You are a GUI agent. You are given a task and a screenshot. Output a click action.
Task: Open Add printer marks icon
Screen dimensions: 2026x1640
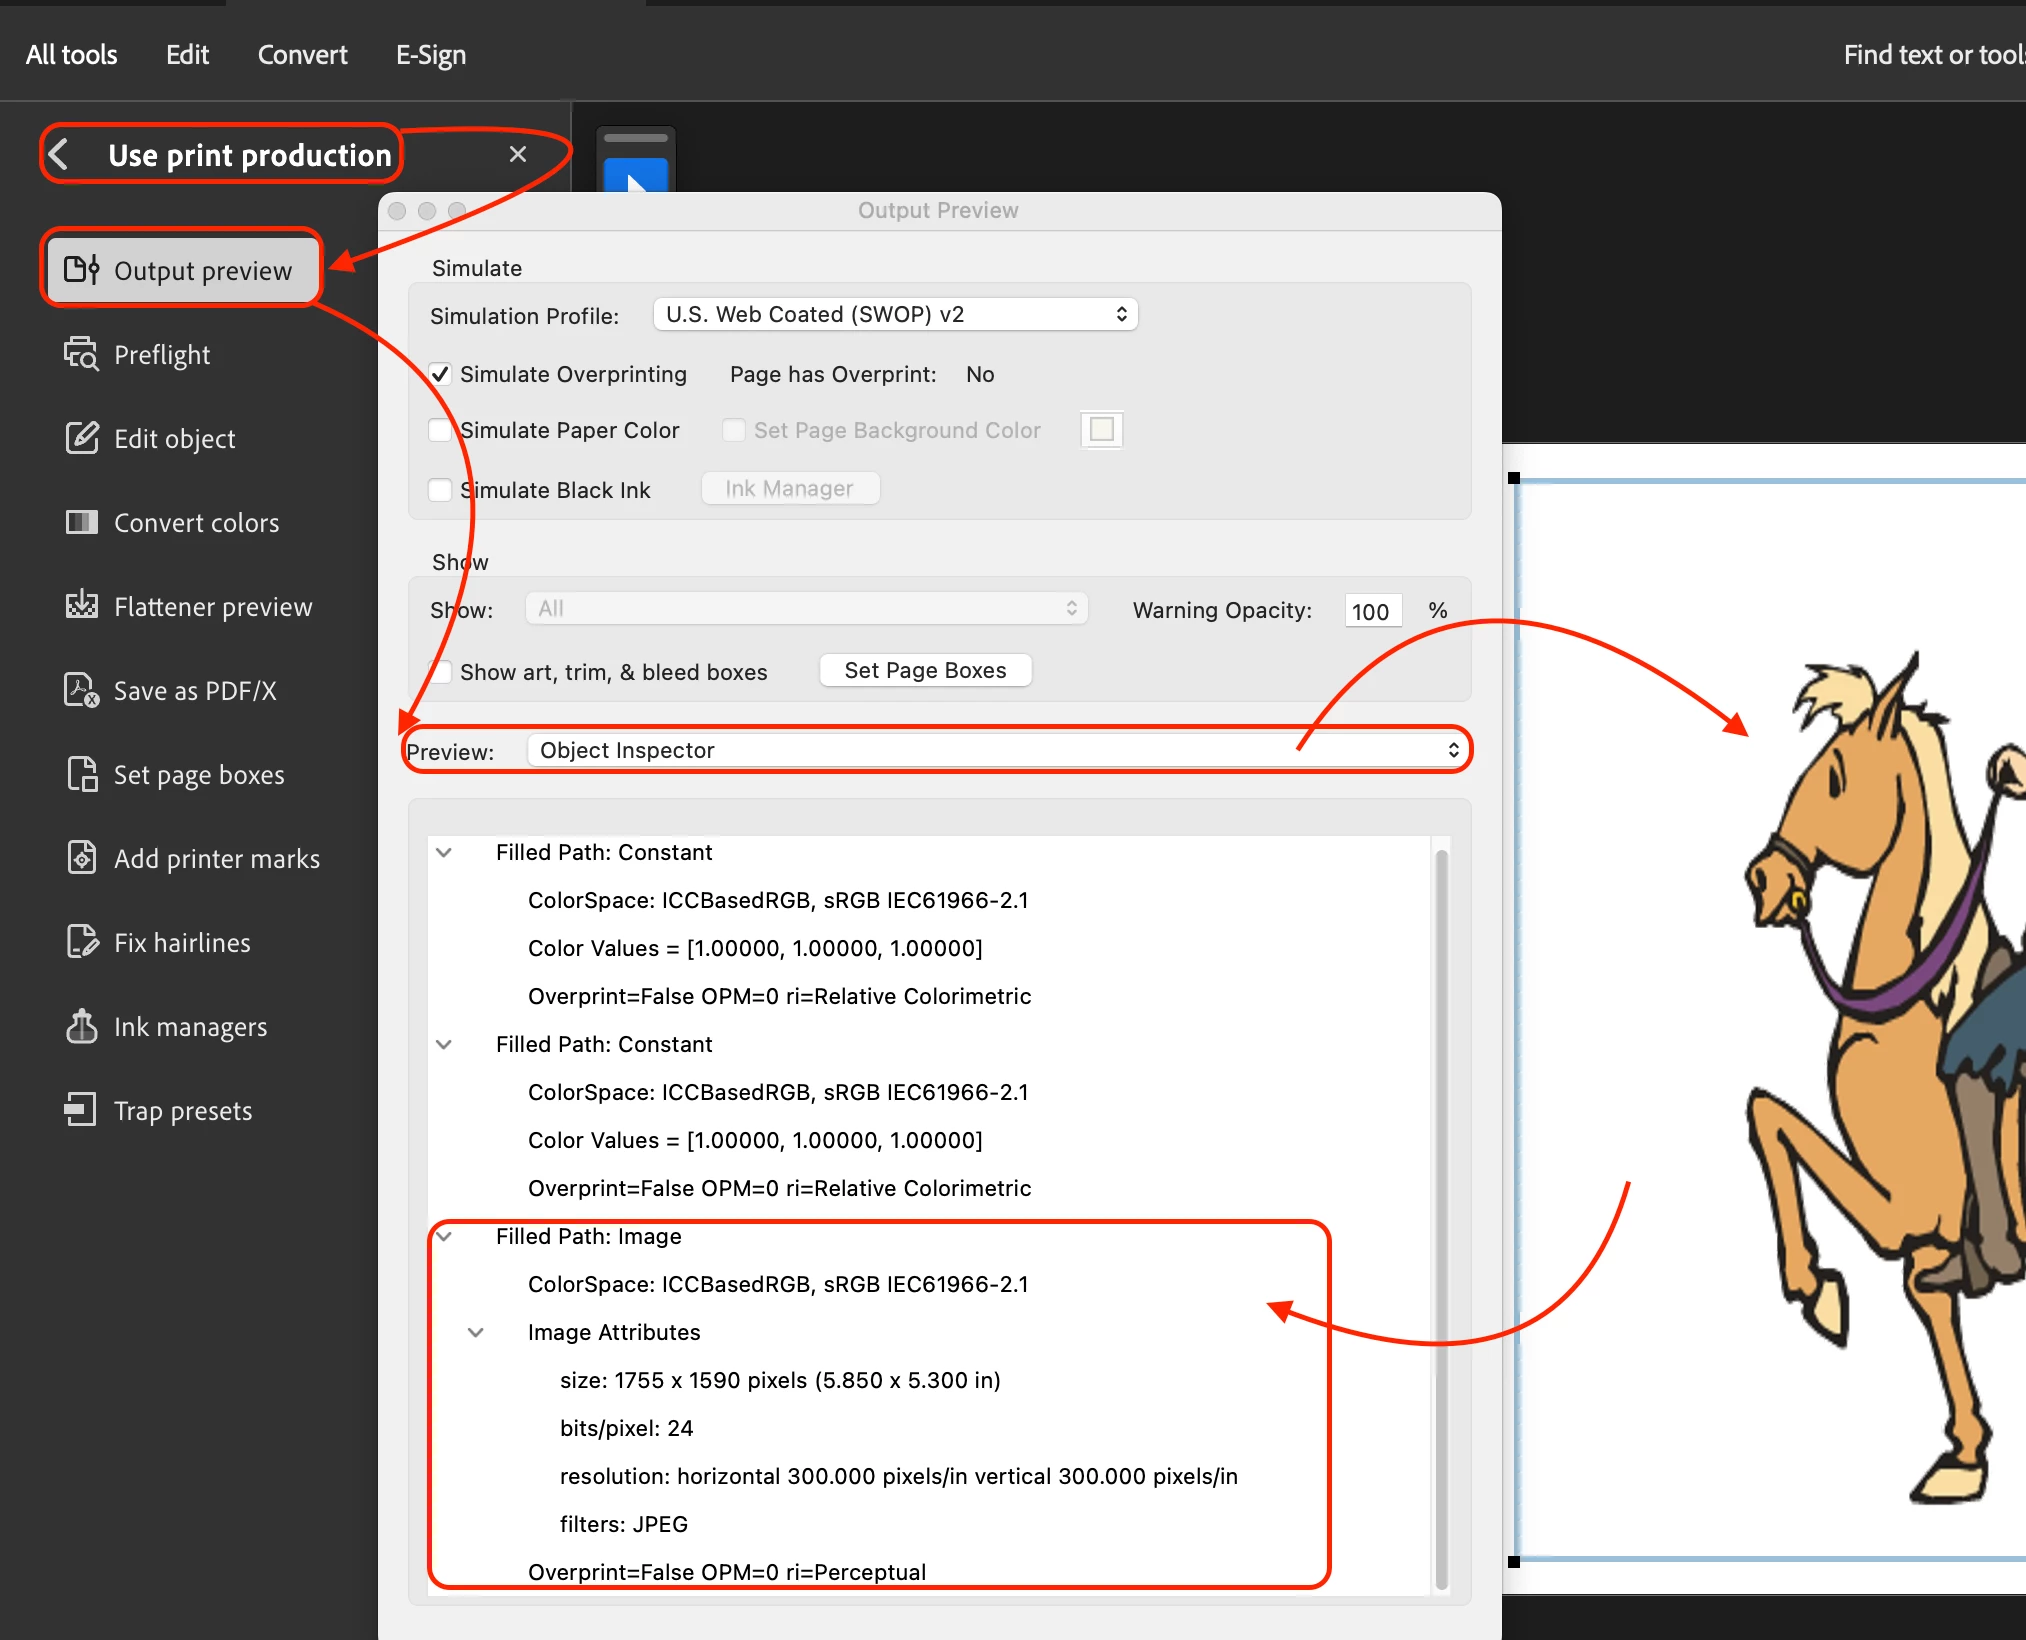[x=81, y=858]
